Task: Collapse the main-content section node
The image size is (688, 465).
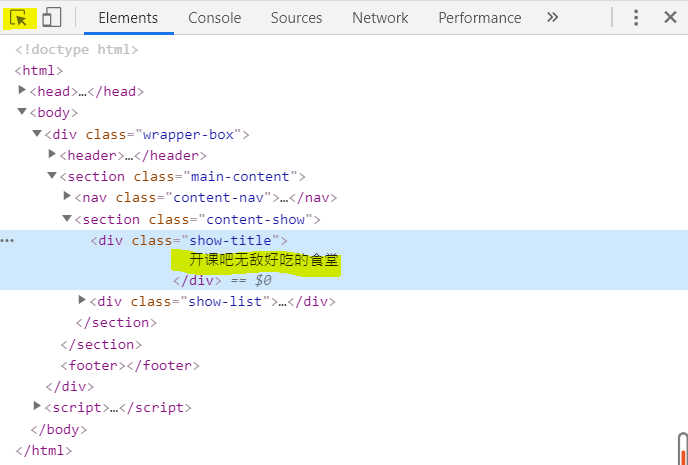Action: click(52, 176)
